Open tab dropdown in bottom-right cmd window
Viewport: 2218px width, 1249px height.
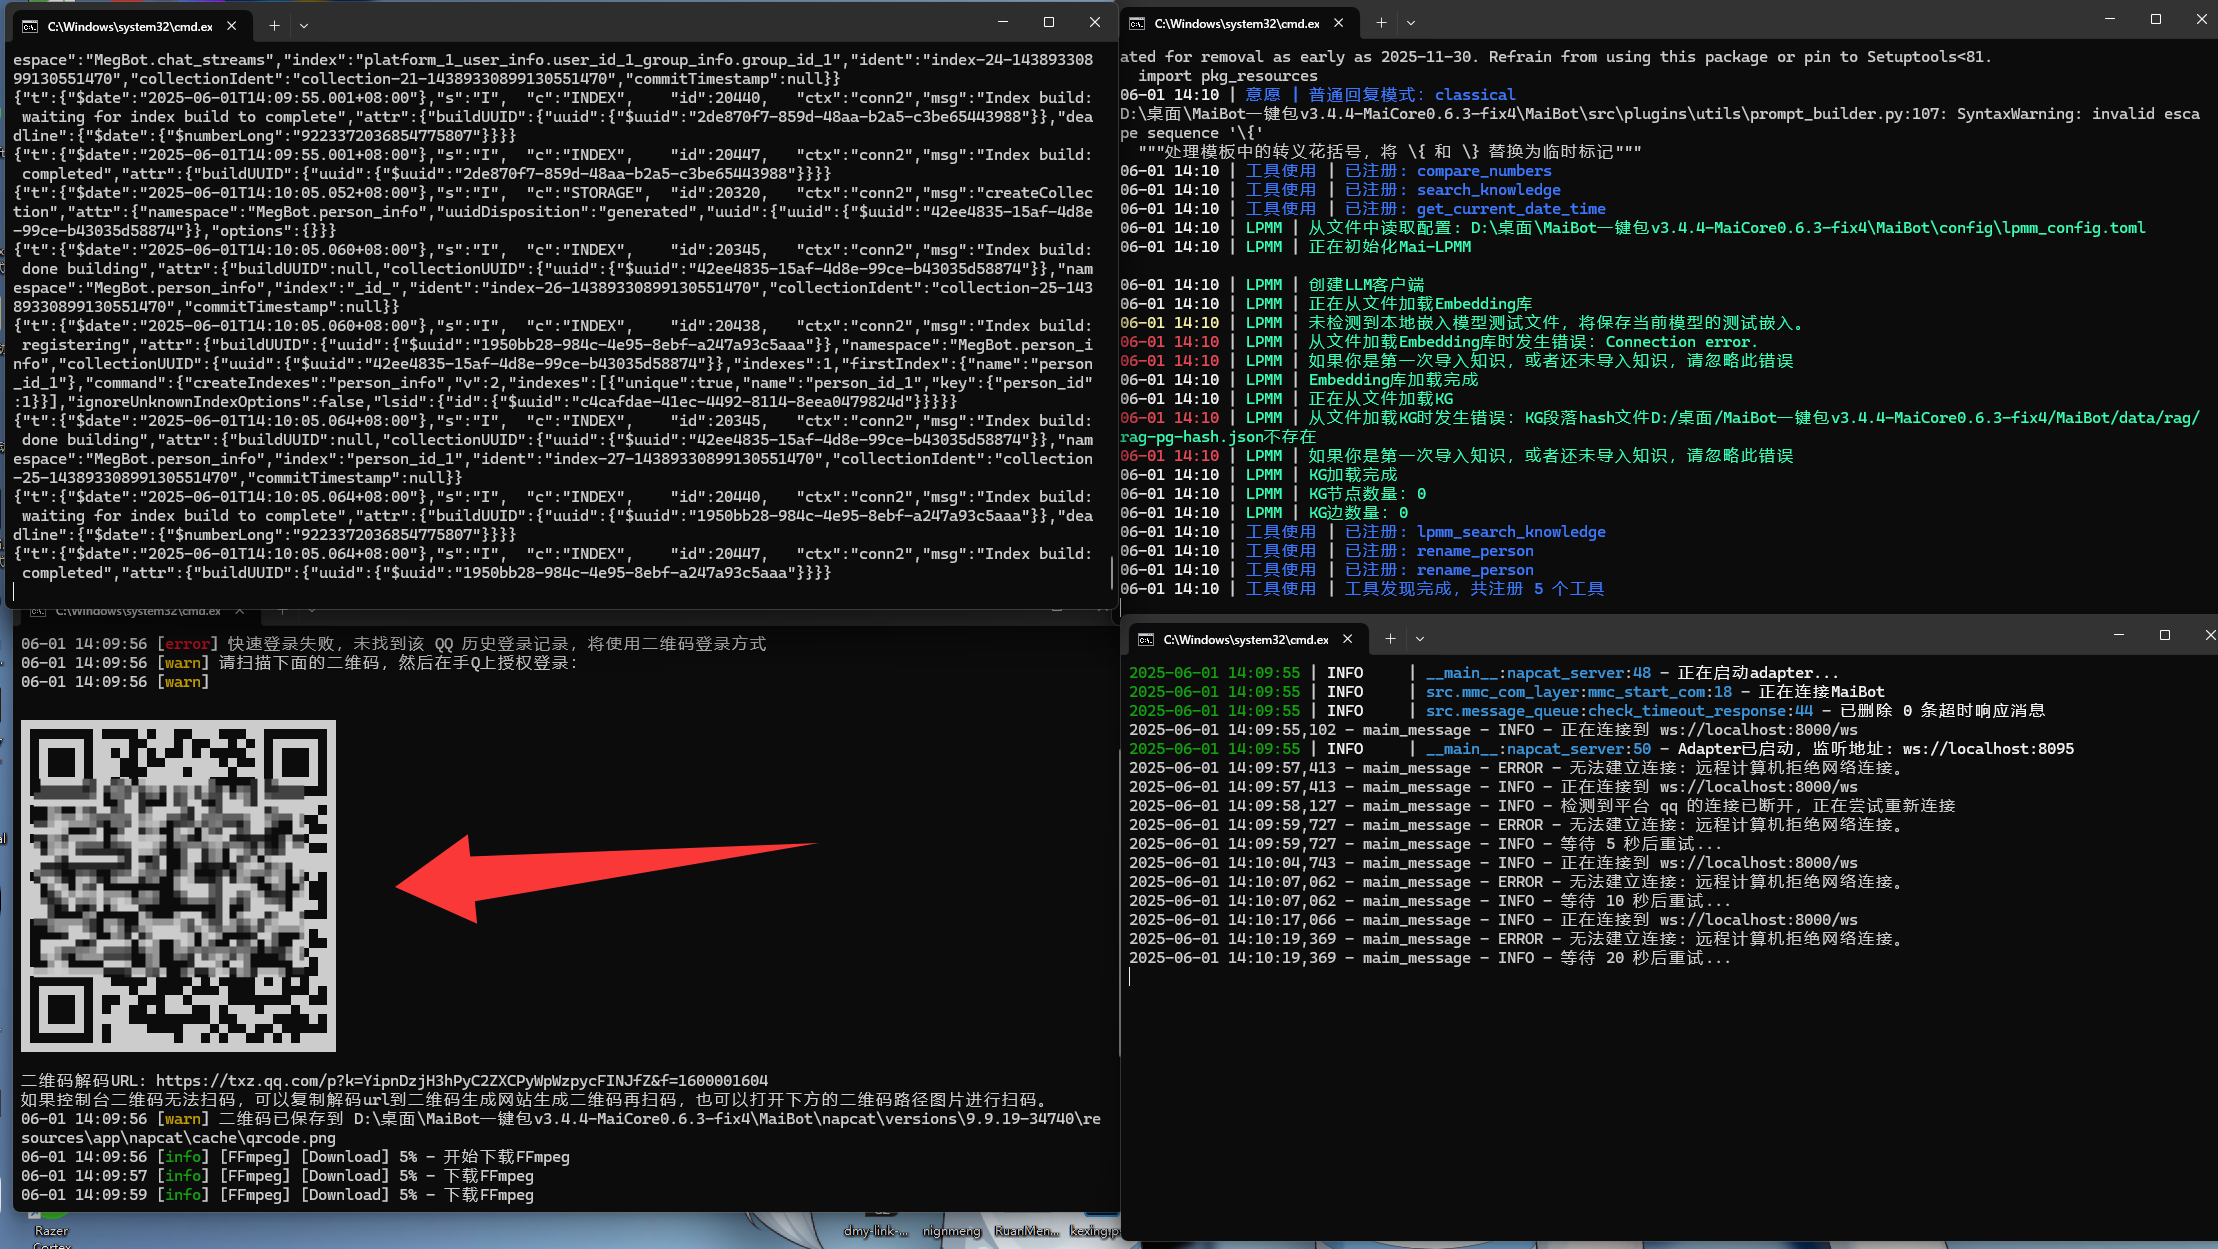coord(1420,639)
